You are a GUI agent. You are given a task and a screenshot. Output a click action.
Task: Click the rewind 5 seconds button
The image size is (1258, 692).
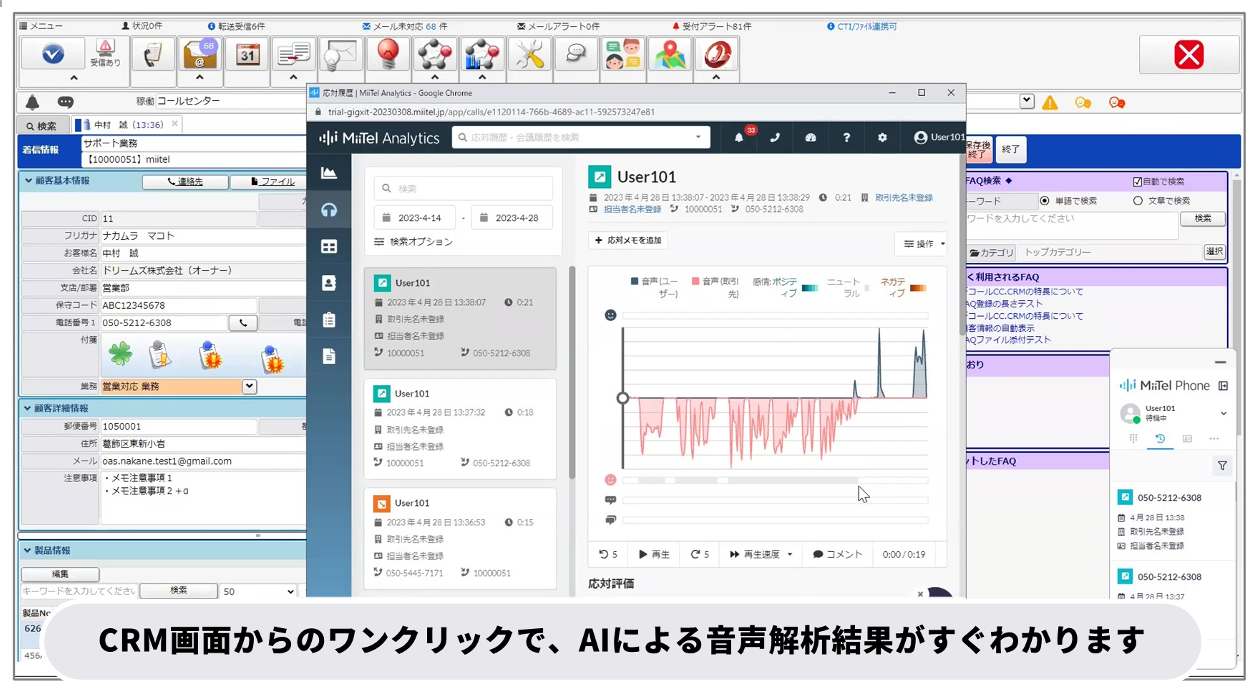click(x=608, y=554)
